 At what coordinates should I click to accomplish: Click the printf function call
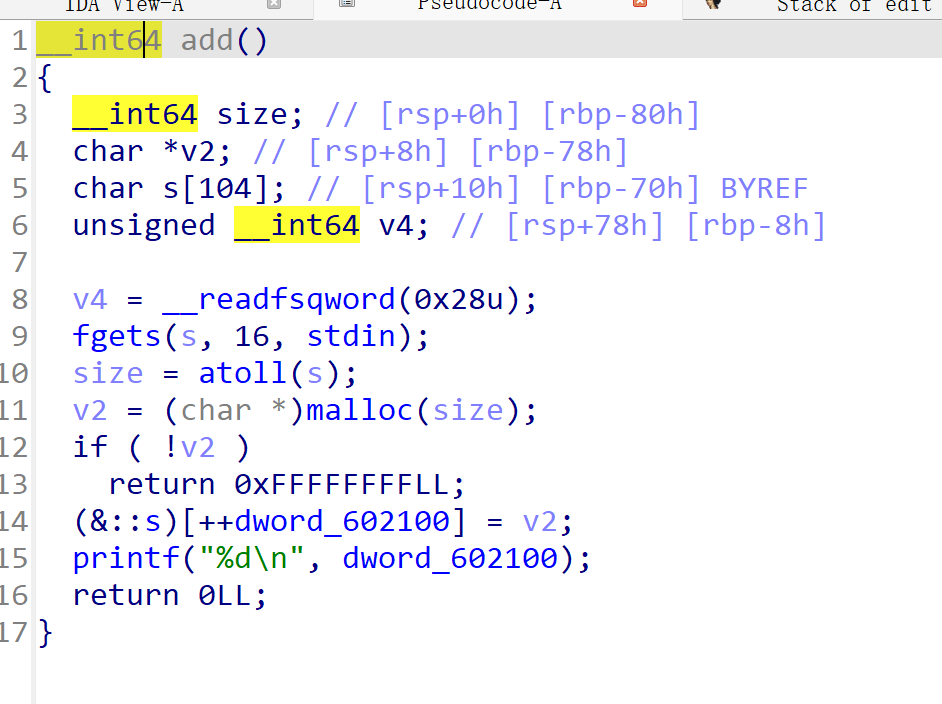[x=126, y=559]
